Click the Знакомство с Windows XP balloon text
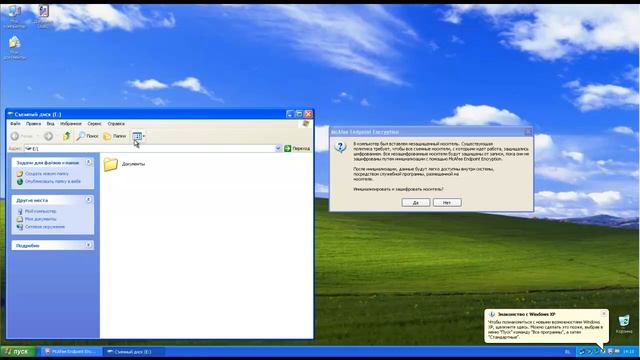 point(526,314)
